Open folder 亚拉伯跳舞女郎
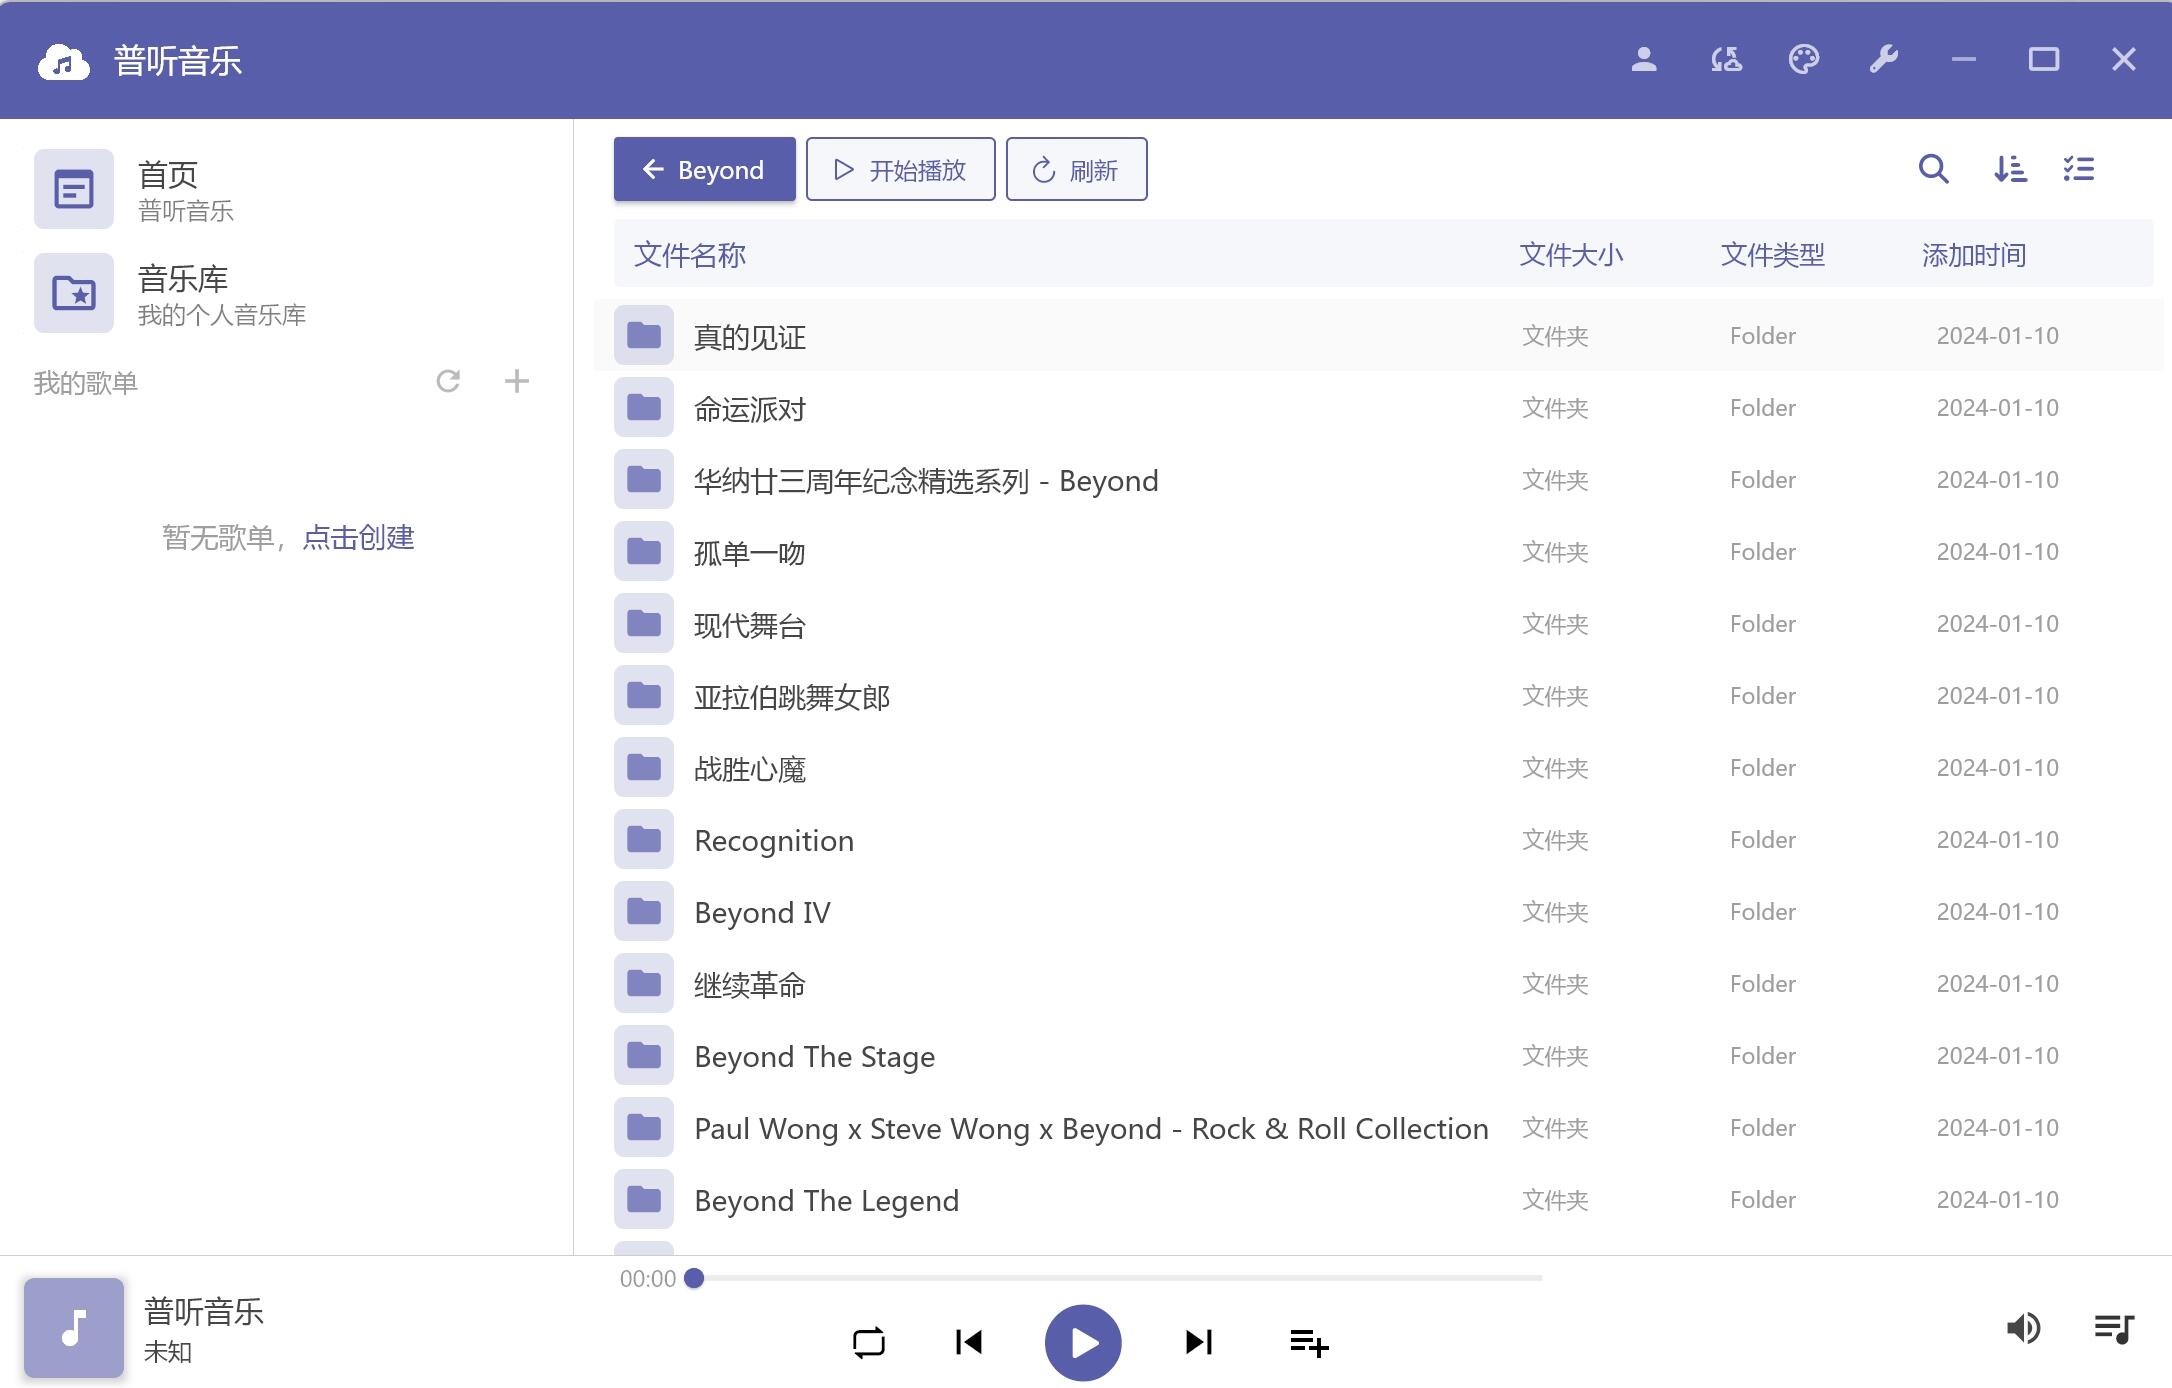The width and height of the screenshot is (2172, 1388). pyautogui.click(x=1378, y=696)
